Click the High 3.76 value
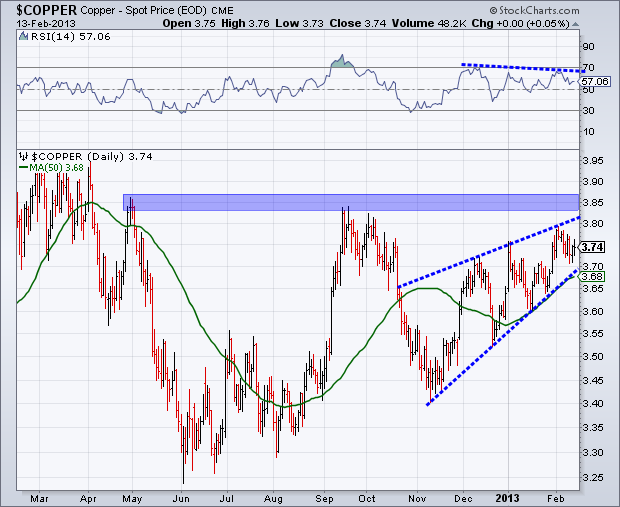Viewport: 620px width, 507px height. [245, 23]
